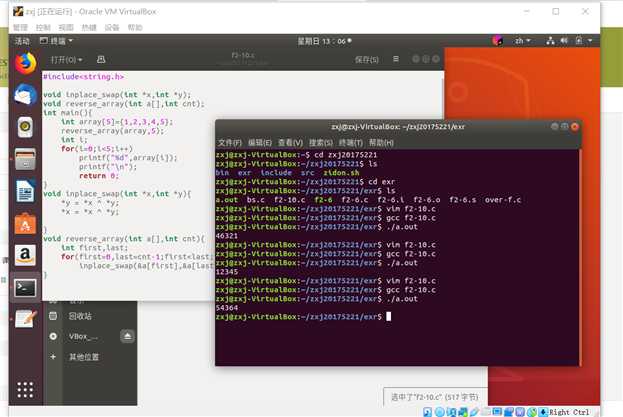Click the network icon in top bar
Image resolution: width=623 pixels, height=417 pixels.
tap(550, 41)
